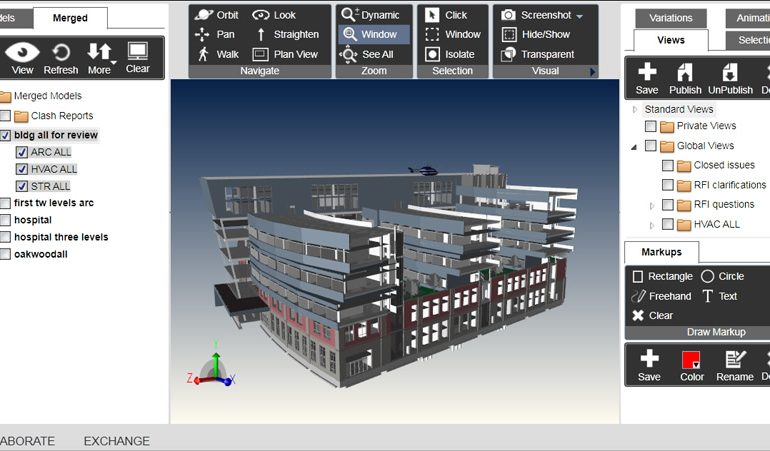This screenshot has height=451, width=770.
Task: Select the Orbit navigation tool
Action: 216,15
